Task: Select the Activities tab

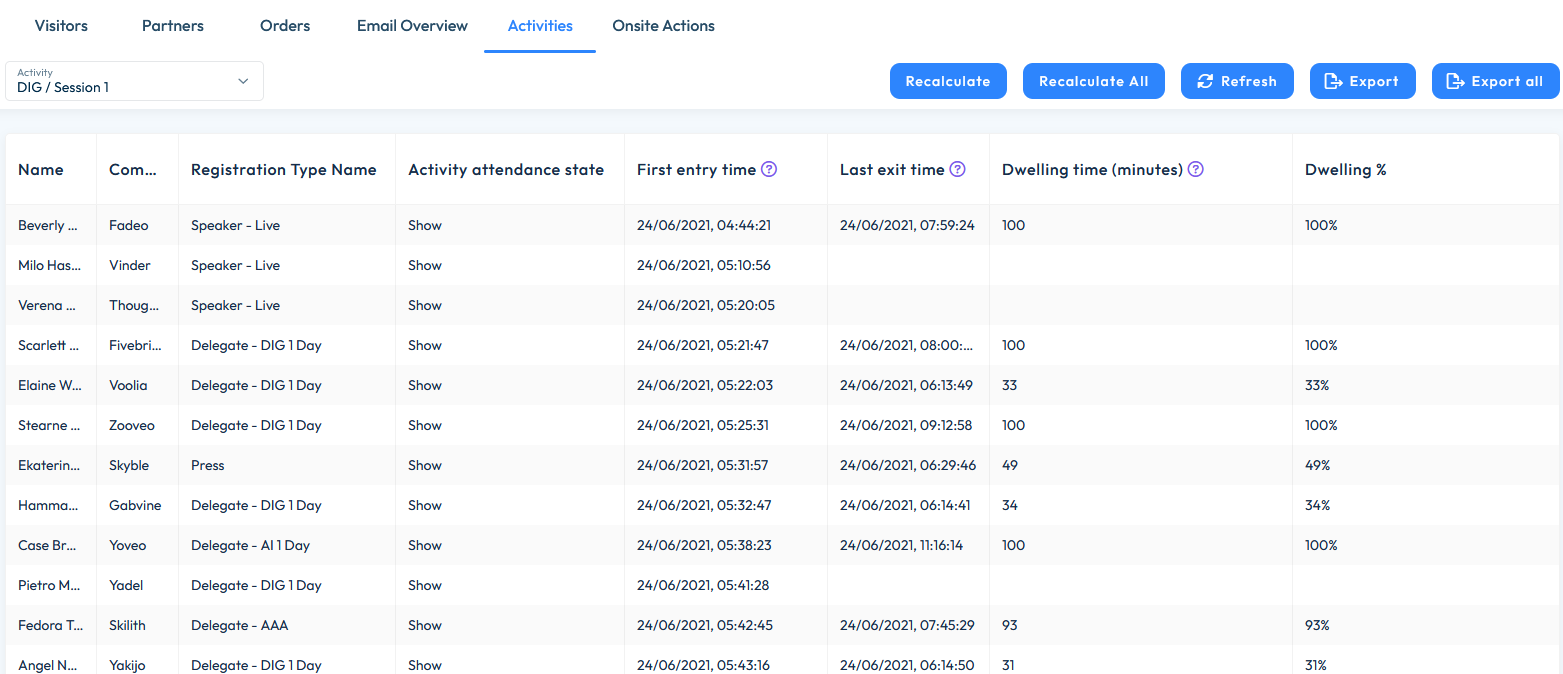Action: pos(539,26)
